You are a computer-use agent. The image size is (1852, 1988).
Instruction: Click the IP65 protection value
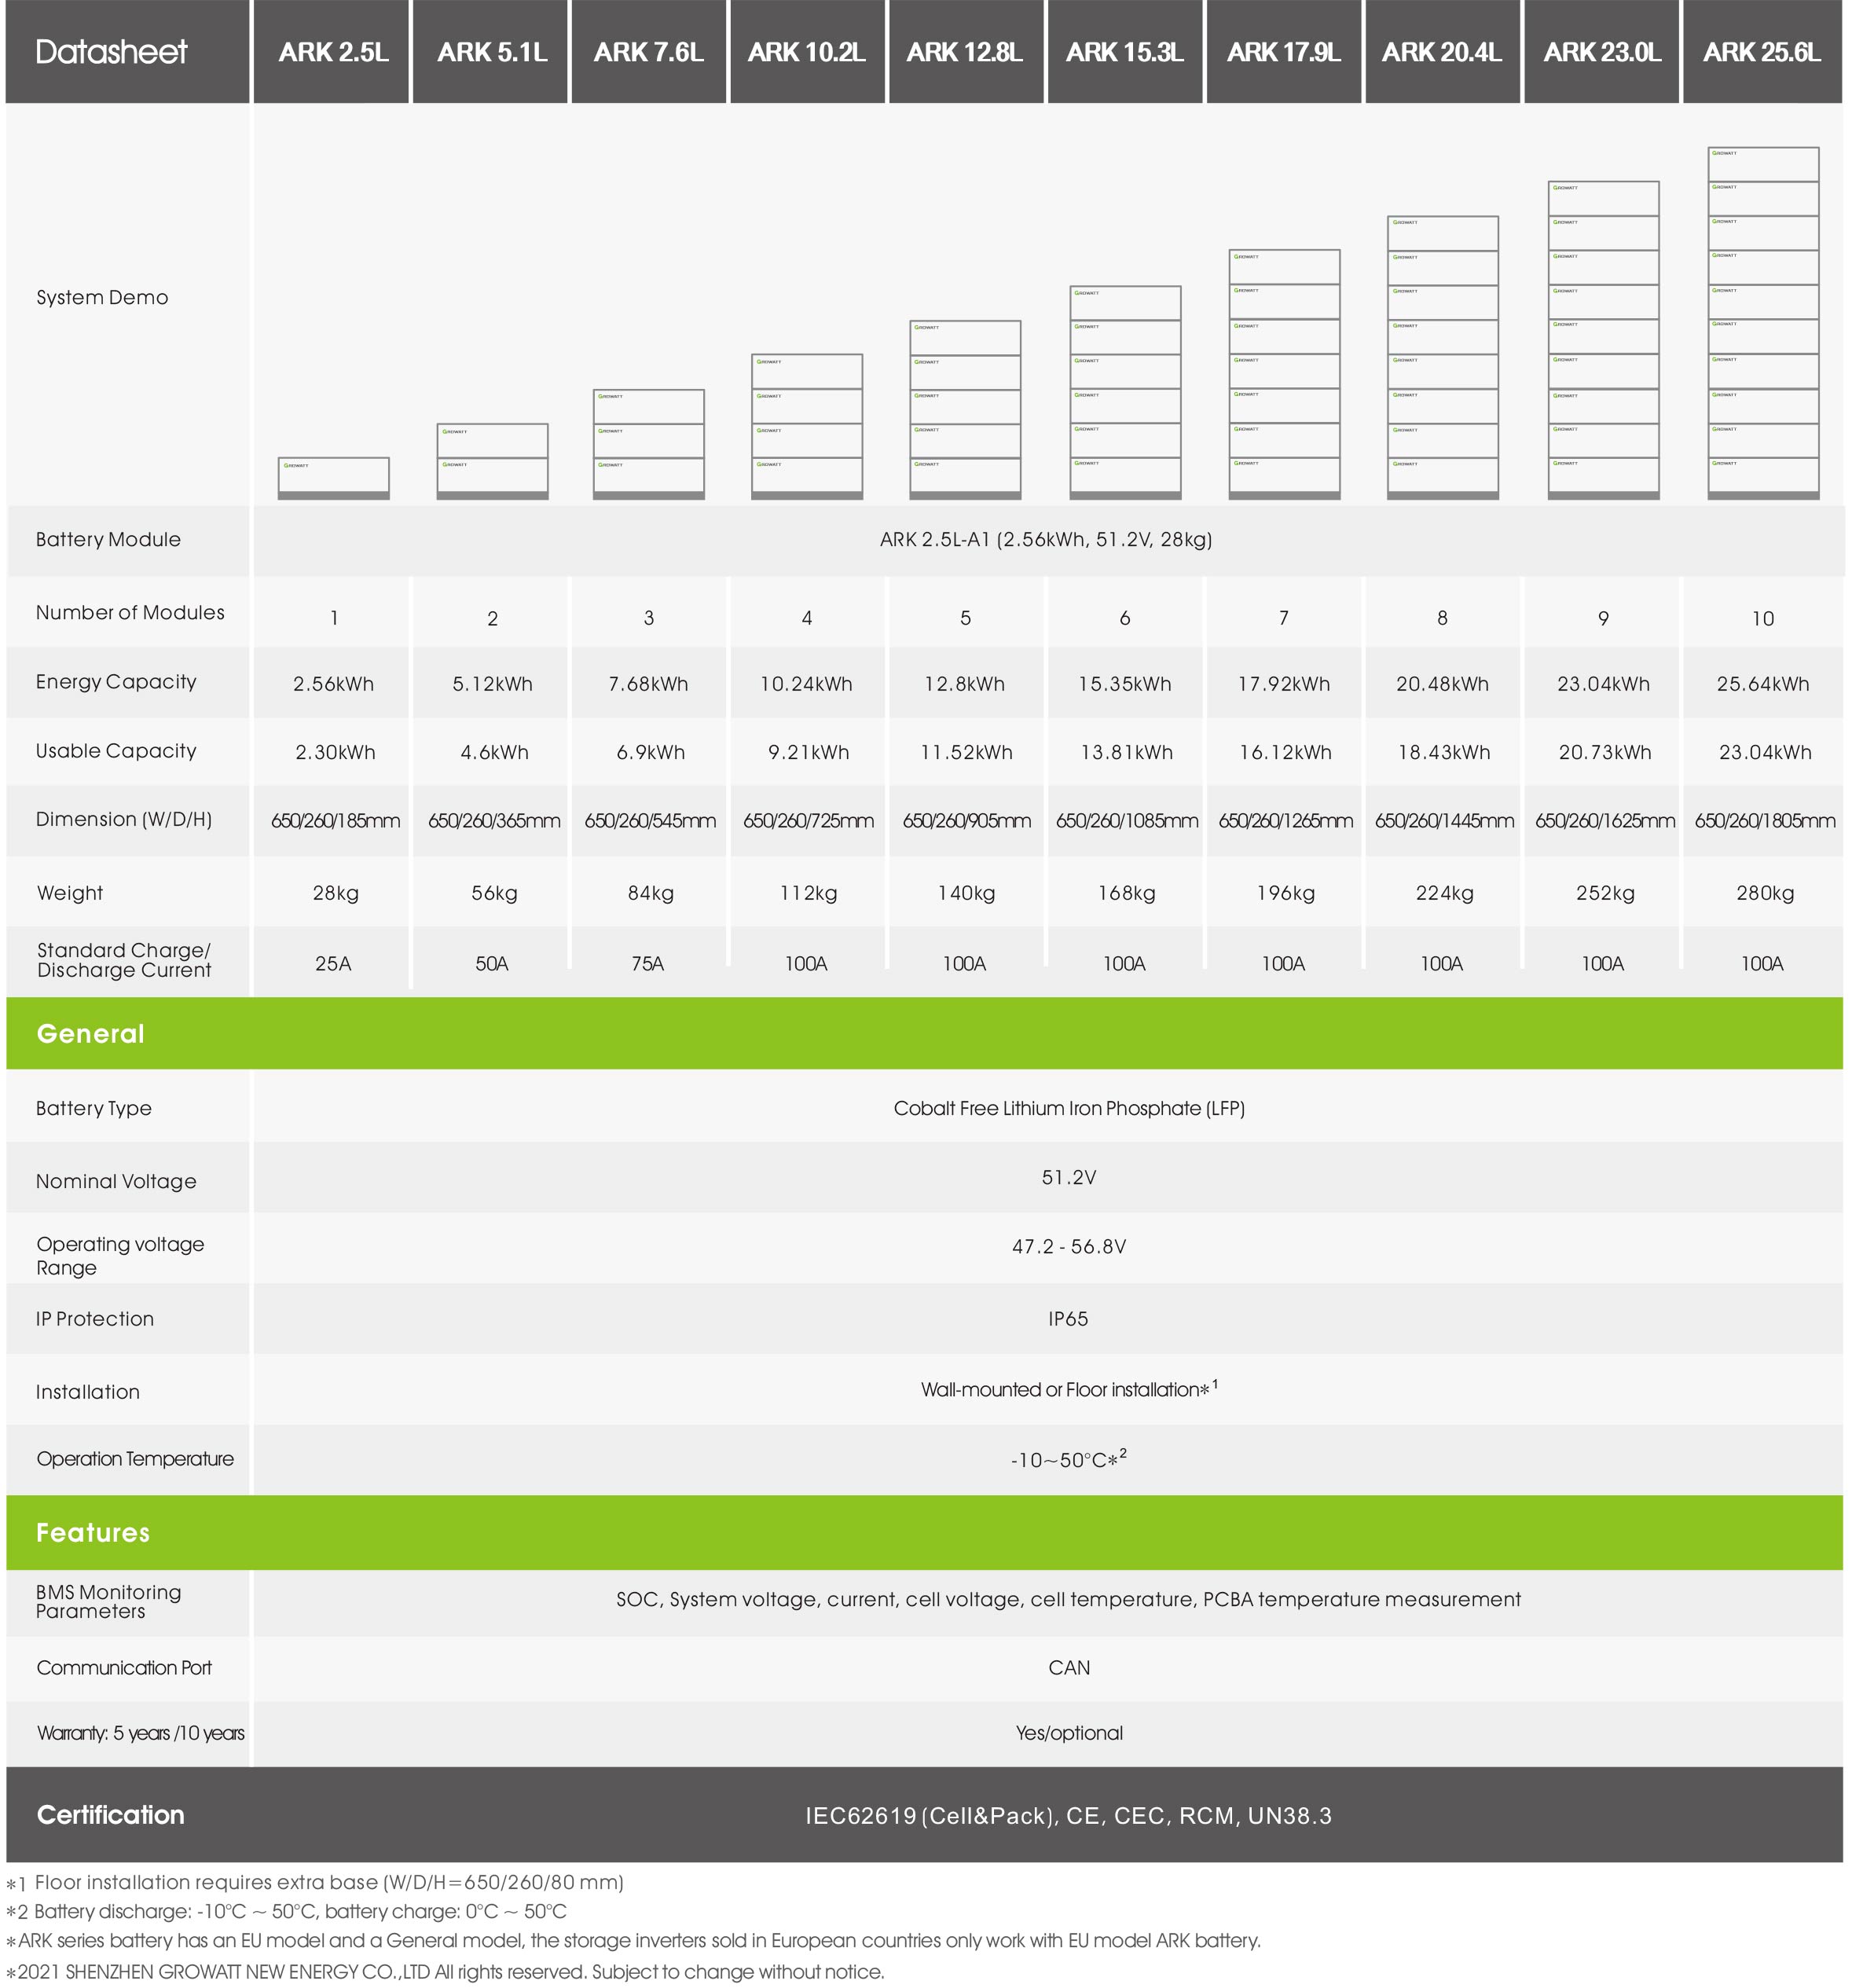click(1068, 1319)
